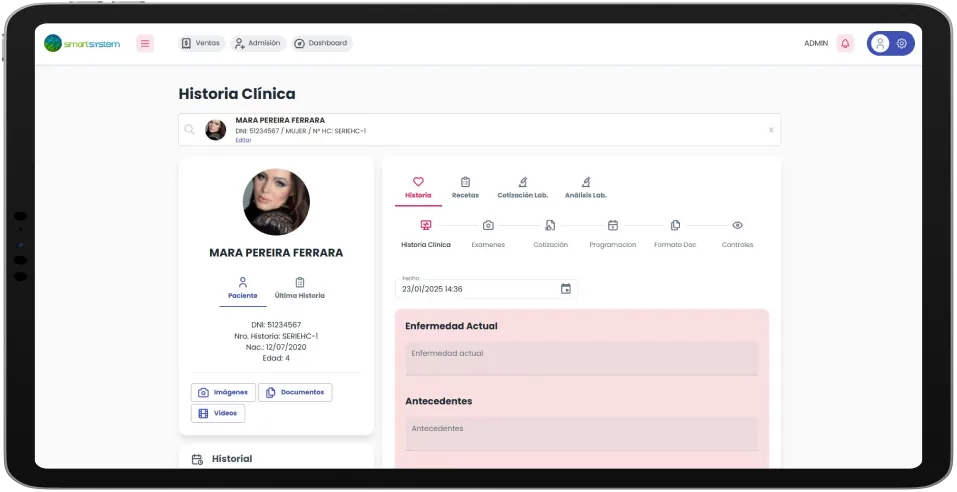The width and height of the screenshot is (957, 492).
Task: Open the Ventas menu
Action: (201, 43)
